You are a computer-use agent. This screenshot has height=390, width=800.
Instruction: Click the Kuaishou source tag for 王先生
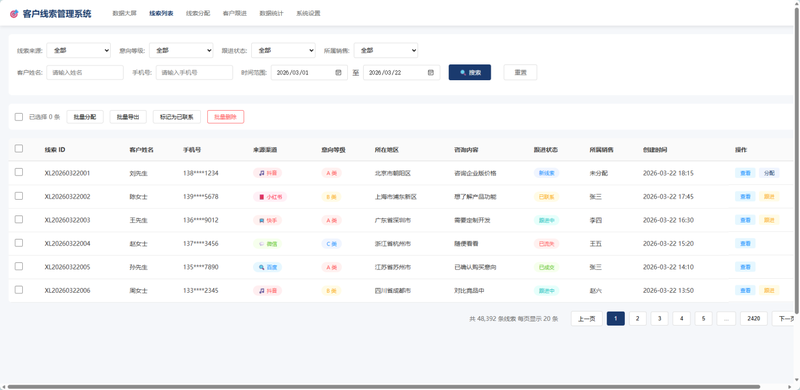pyautogui.click(x=267, y=220)
